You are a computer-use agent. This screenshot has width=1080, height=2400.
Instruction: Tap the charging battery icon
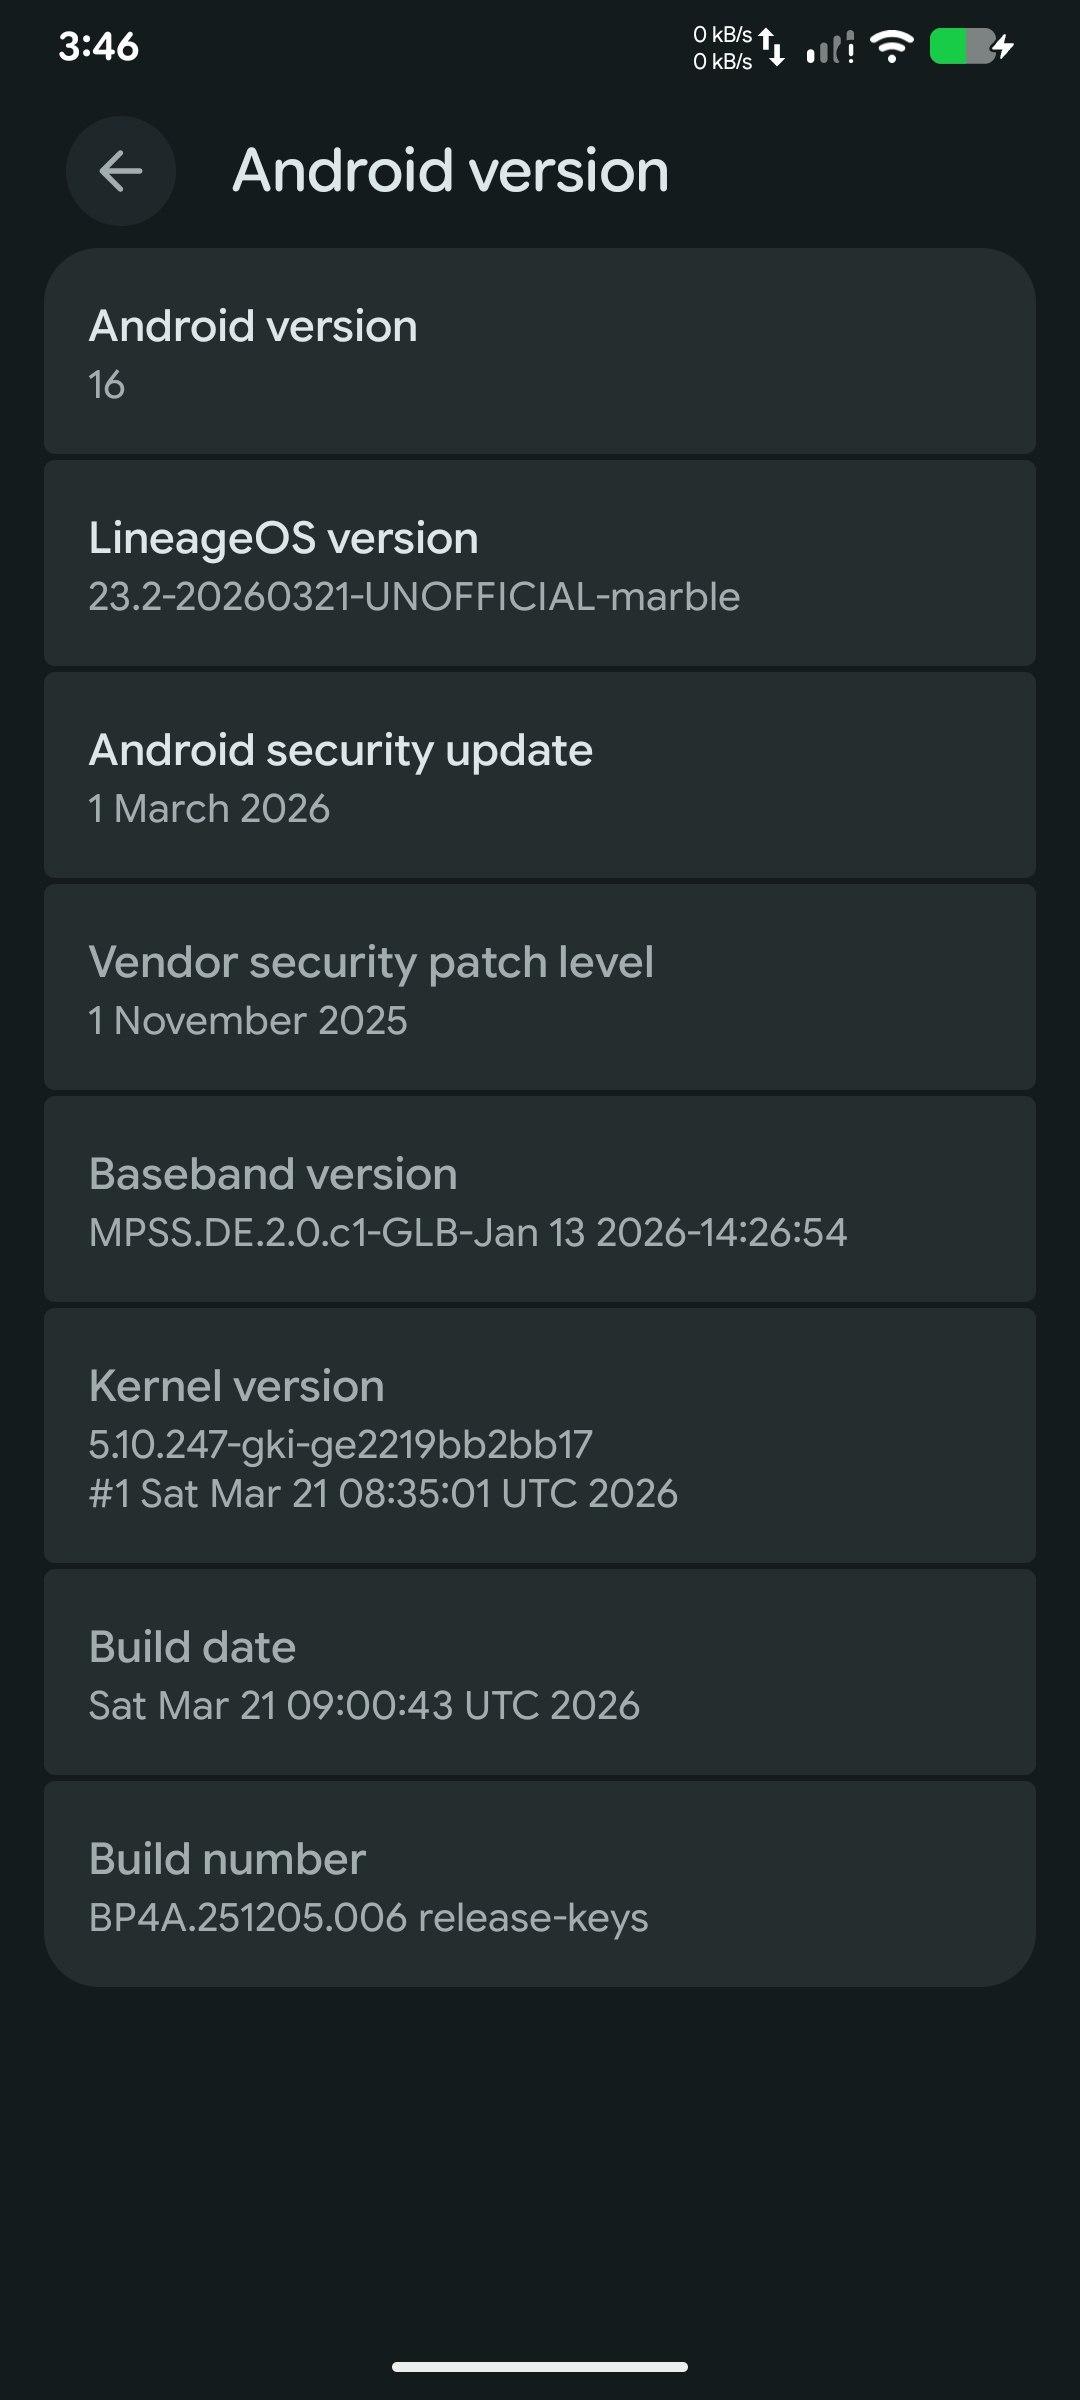click(x=971, y=46)
